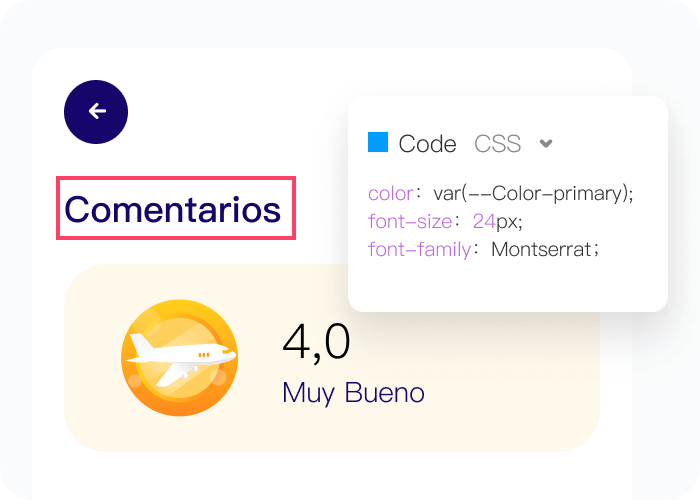Select the Montserrat font value

[x=541, y=249]
